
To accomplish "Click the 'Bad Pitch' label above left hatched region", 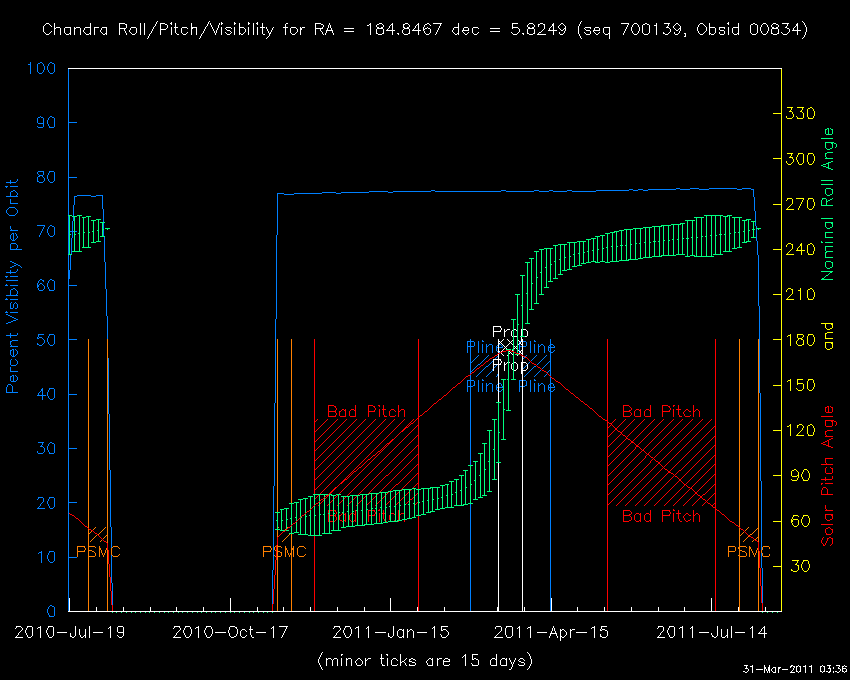I will point(367,412).
